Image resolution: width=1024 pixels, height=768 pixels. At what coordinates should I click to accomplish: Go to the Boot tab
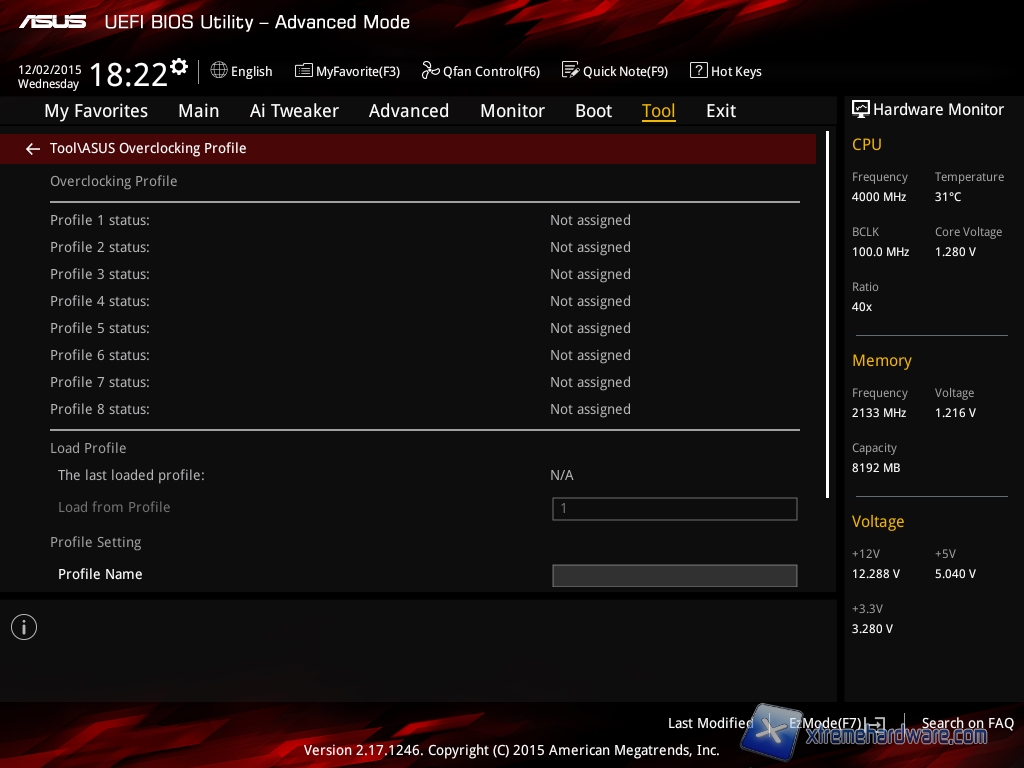tap(593, 111)
